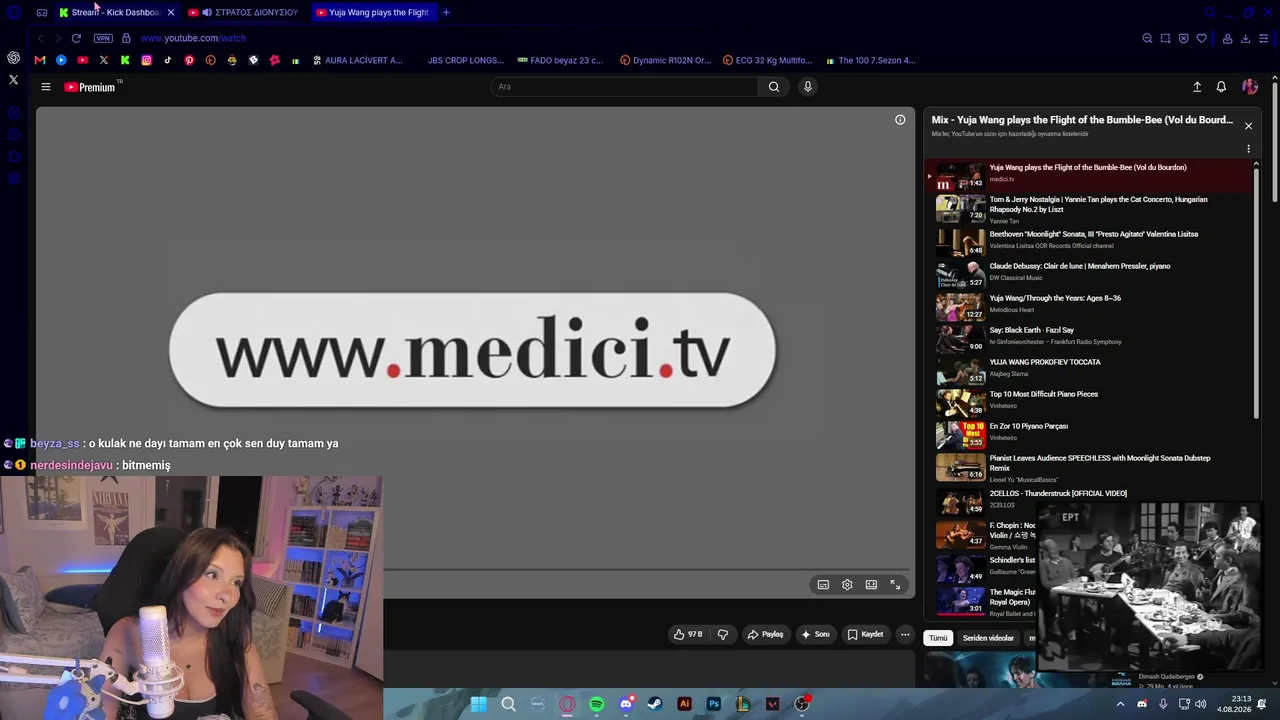Viewport: 1280px width, 720px height.
Task: Open more actions (three dots) below the video
Action: coord(905,634)
